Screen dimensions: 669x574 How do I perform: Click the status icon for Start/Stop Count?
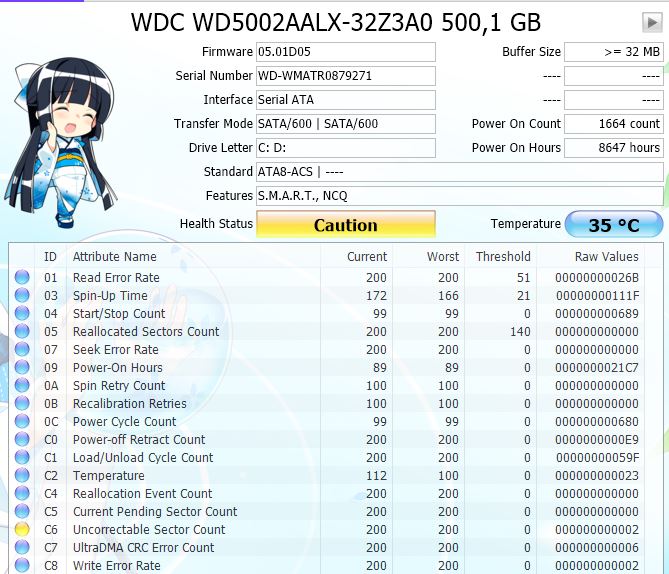point(22,313)
